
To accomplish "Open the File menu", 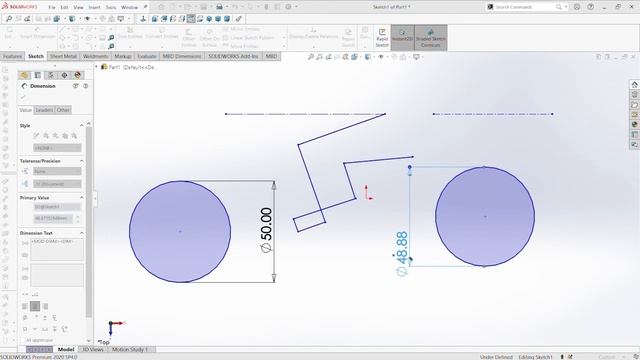I will pyautogui.click(x=51, y=7).
